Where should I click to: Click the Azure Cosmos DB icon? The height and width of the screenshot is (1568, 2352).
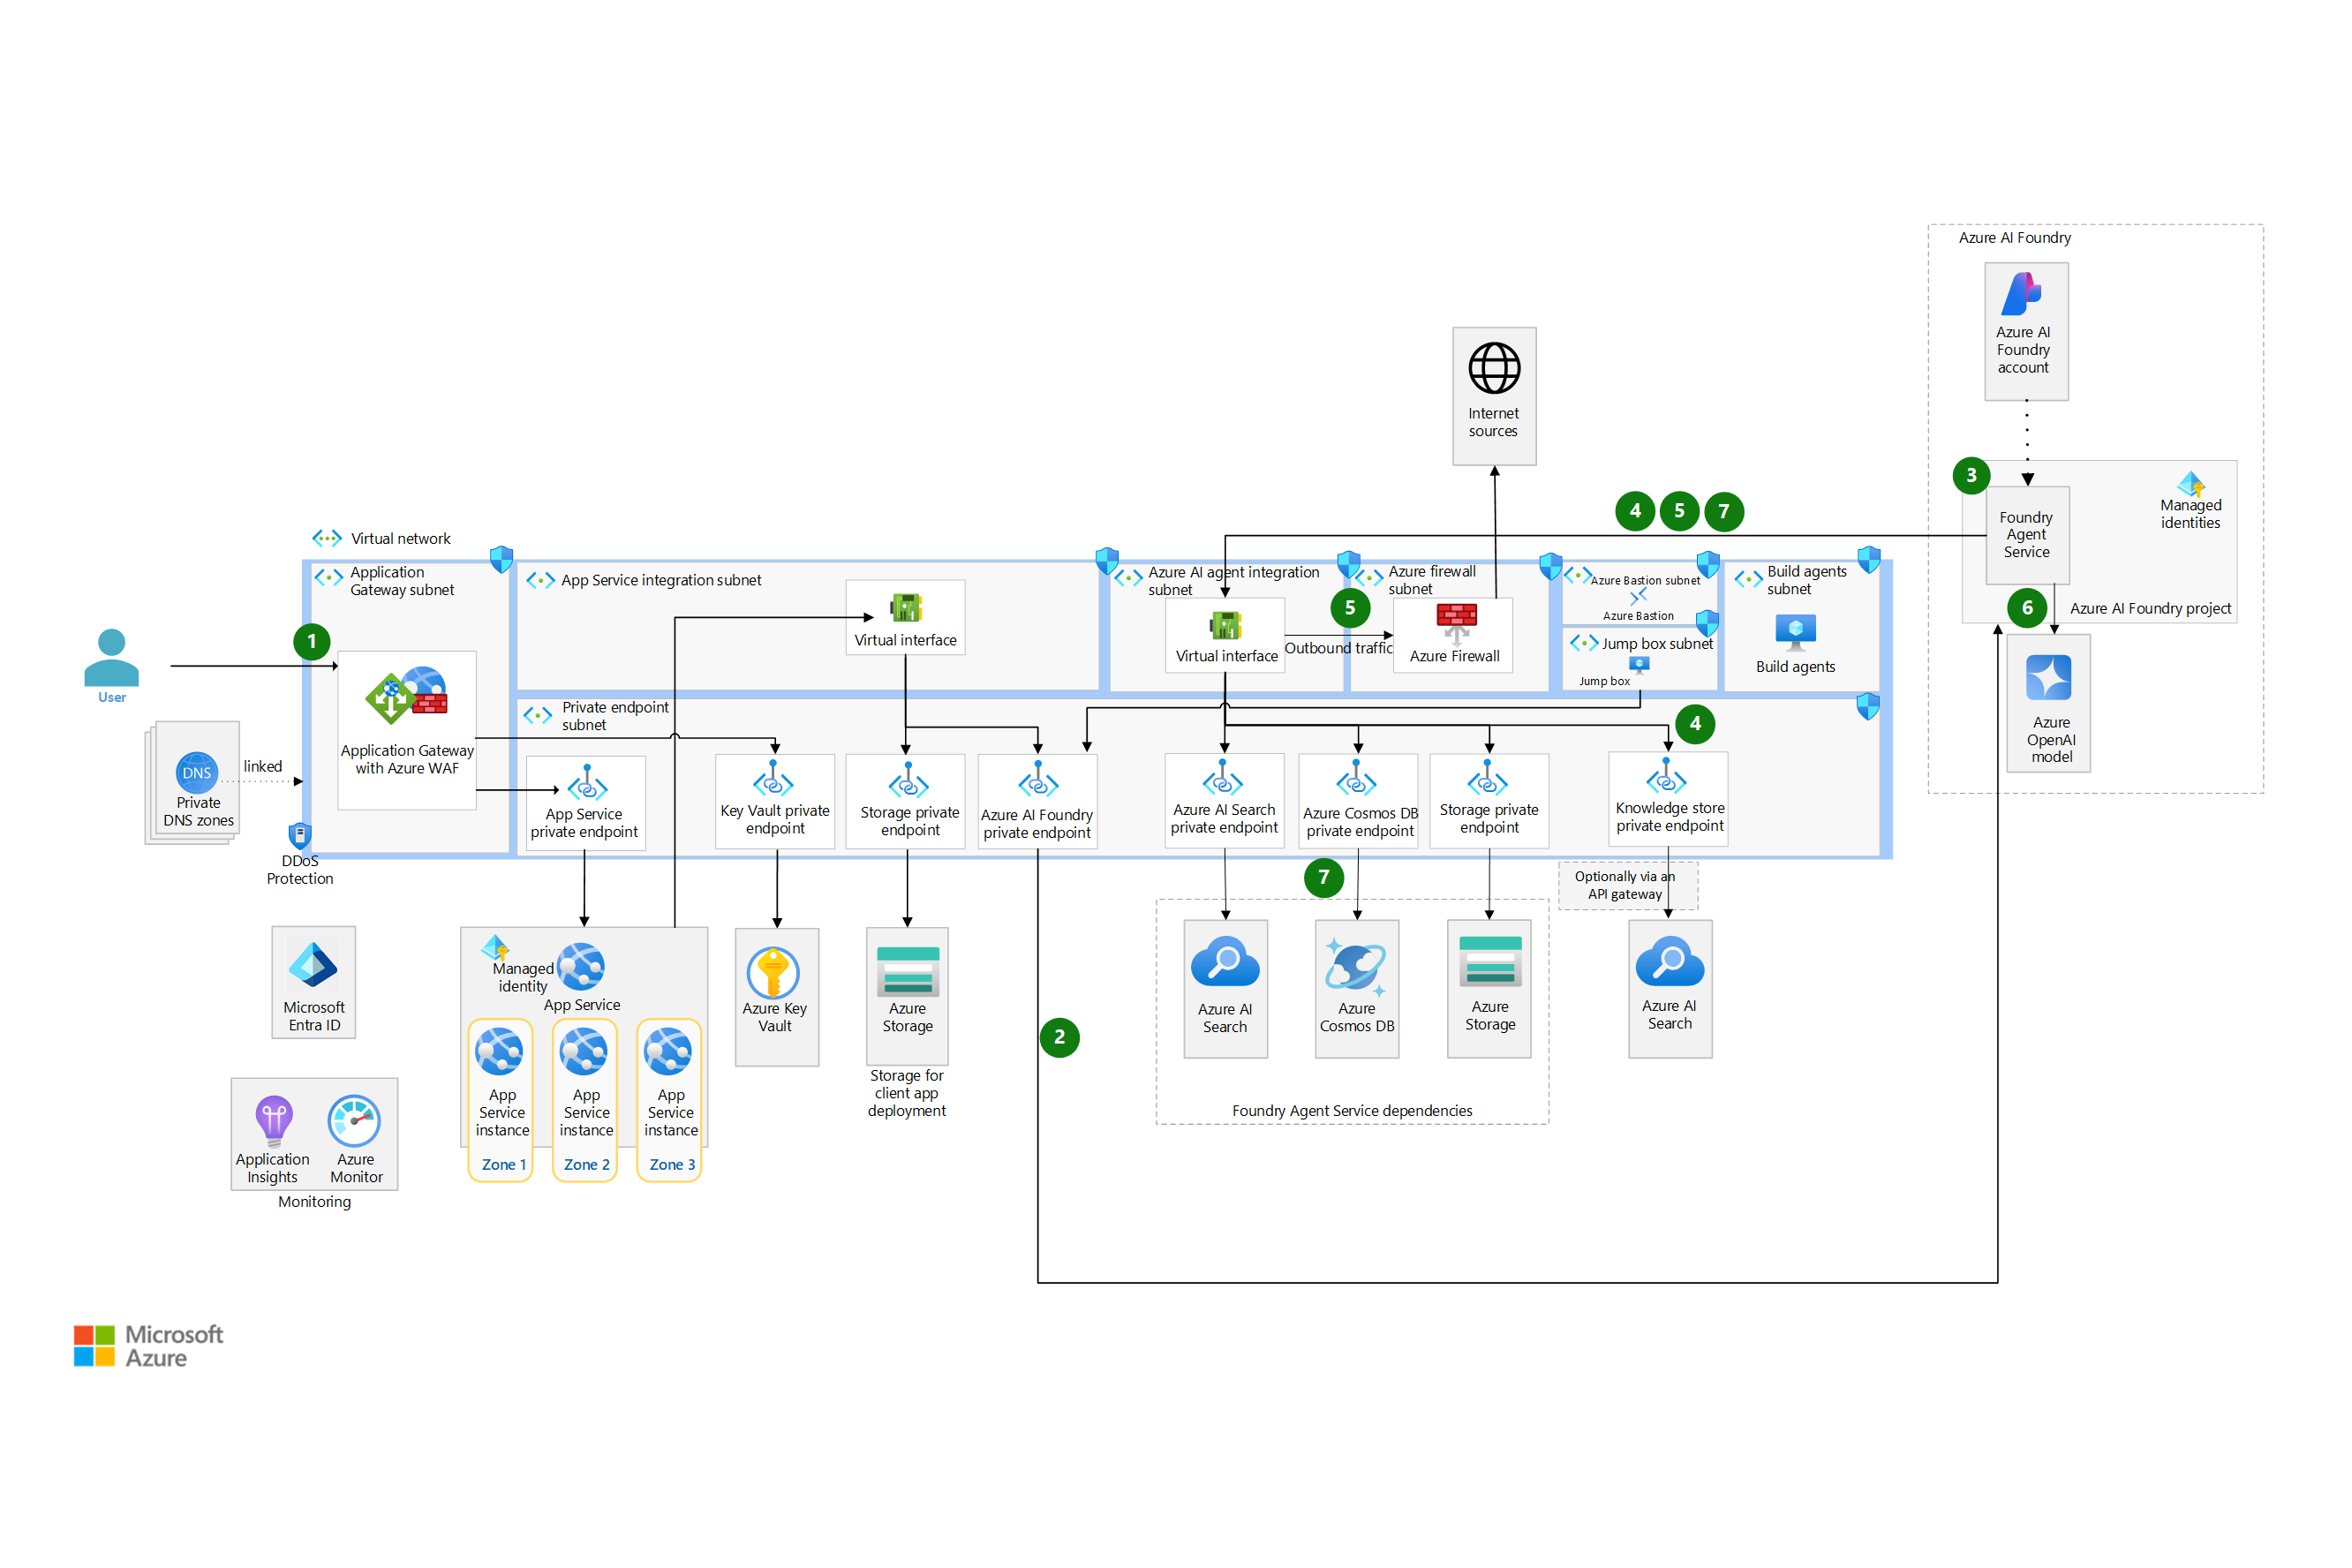coord(1356,968)
